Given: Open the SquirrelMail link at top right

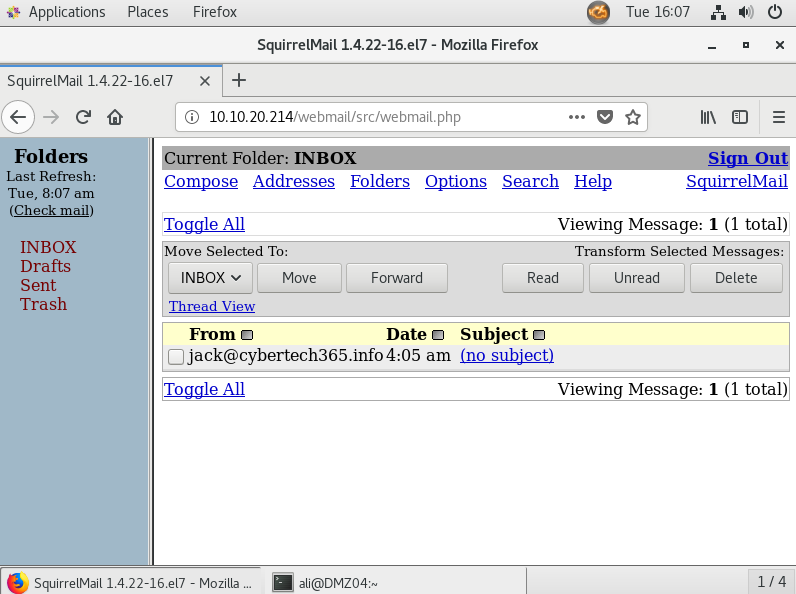Looking at the screenshot, I should pos(737,181).
